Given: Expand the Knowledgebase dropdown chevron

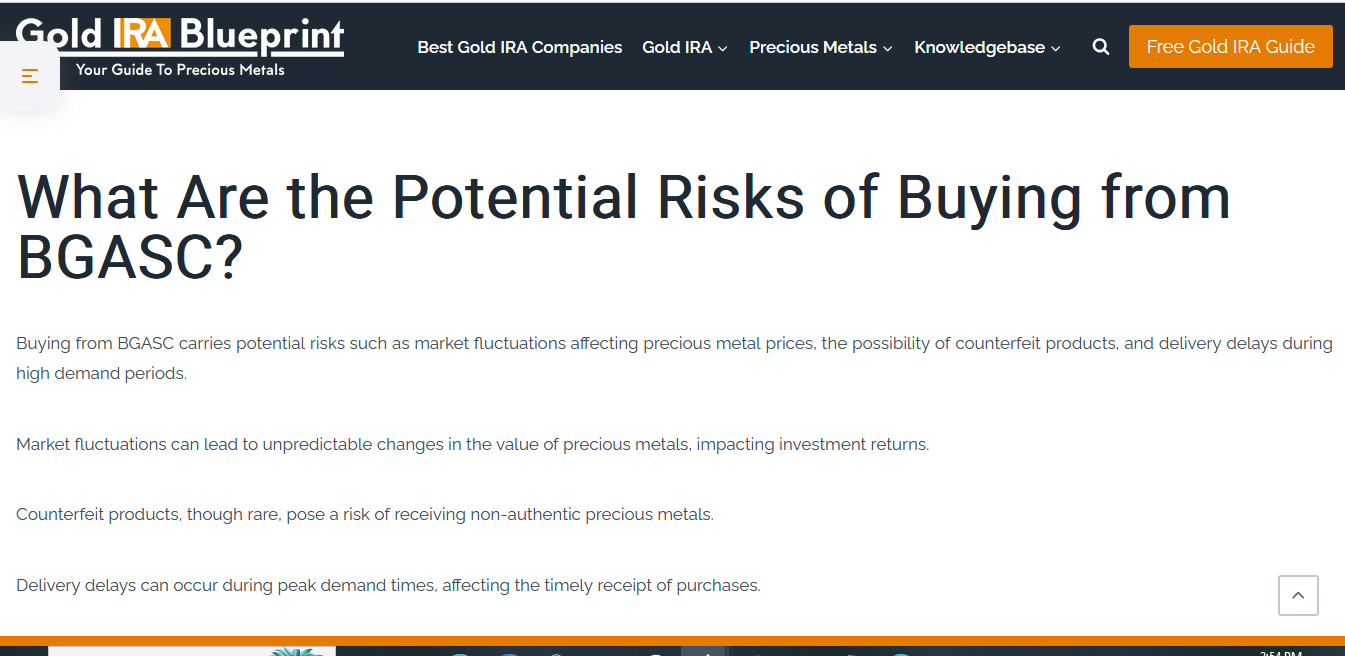Looking at the screenshot, I should (1056, 48).
